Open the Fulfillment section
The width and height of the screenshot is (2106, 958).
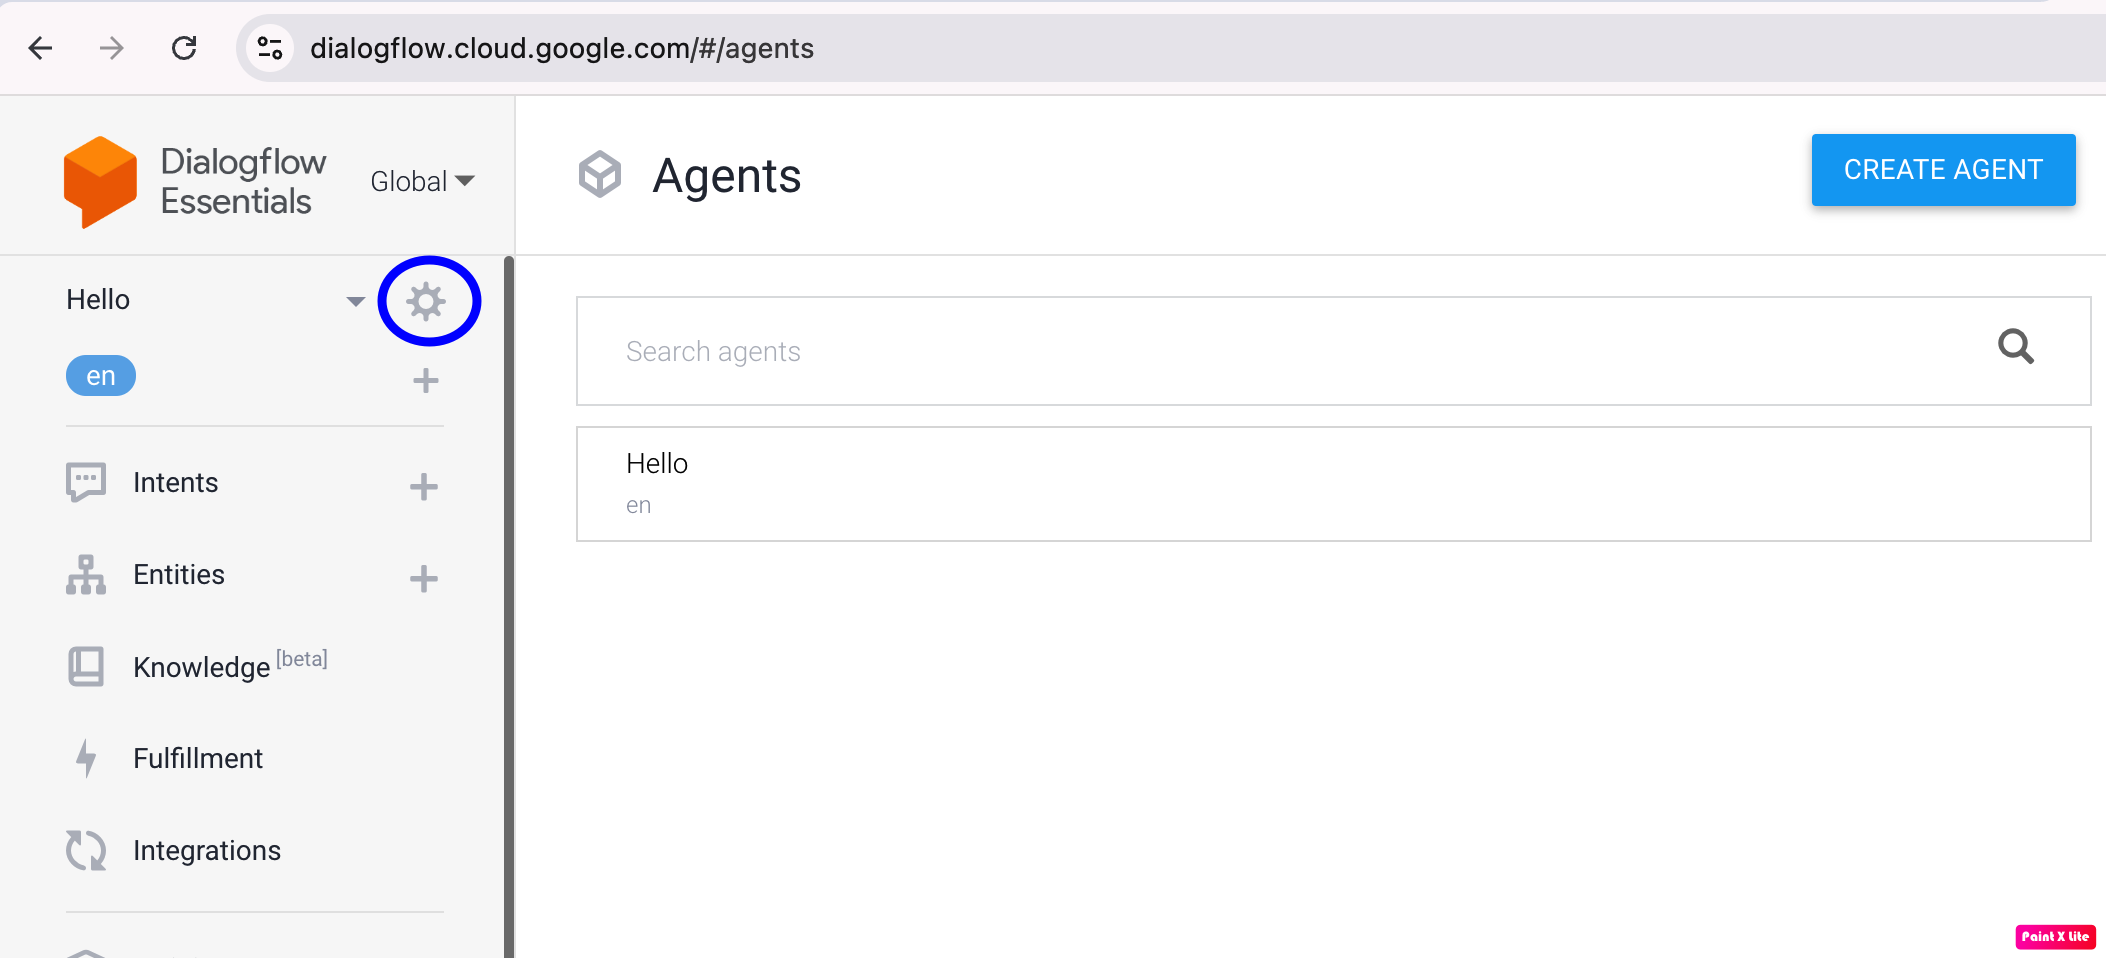tap(197, 757)
